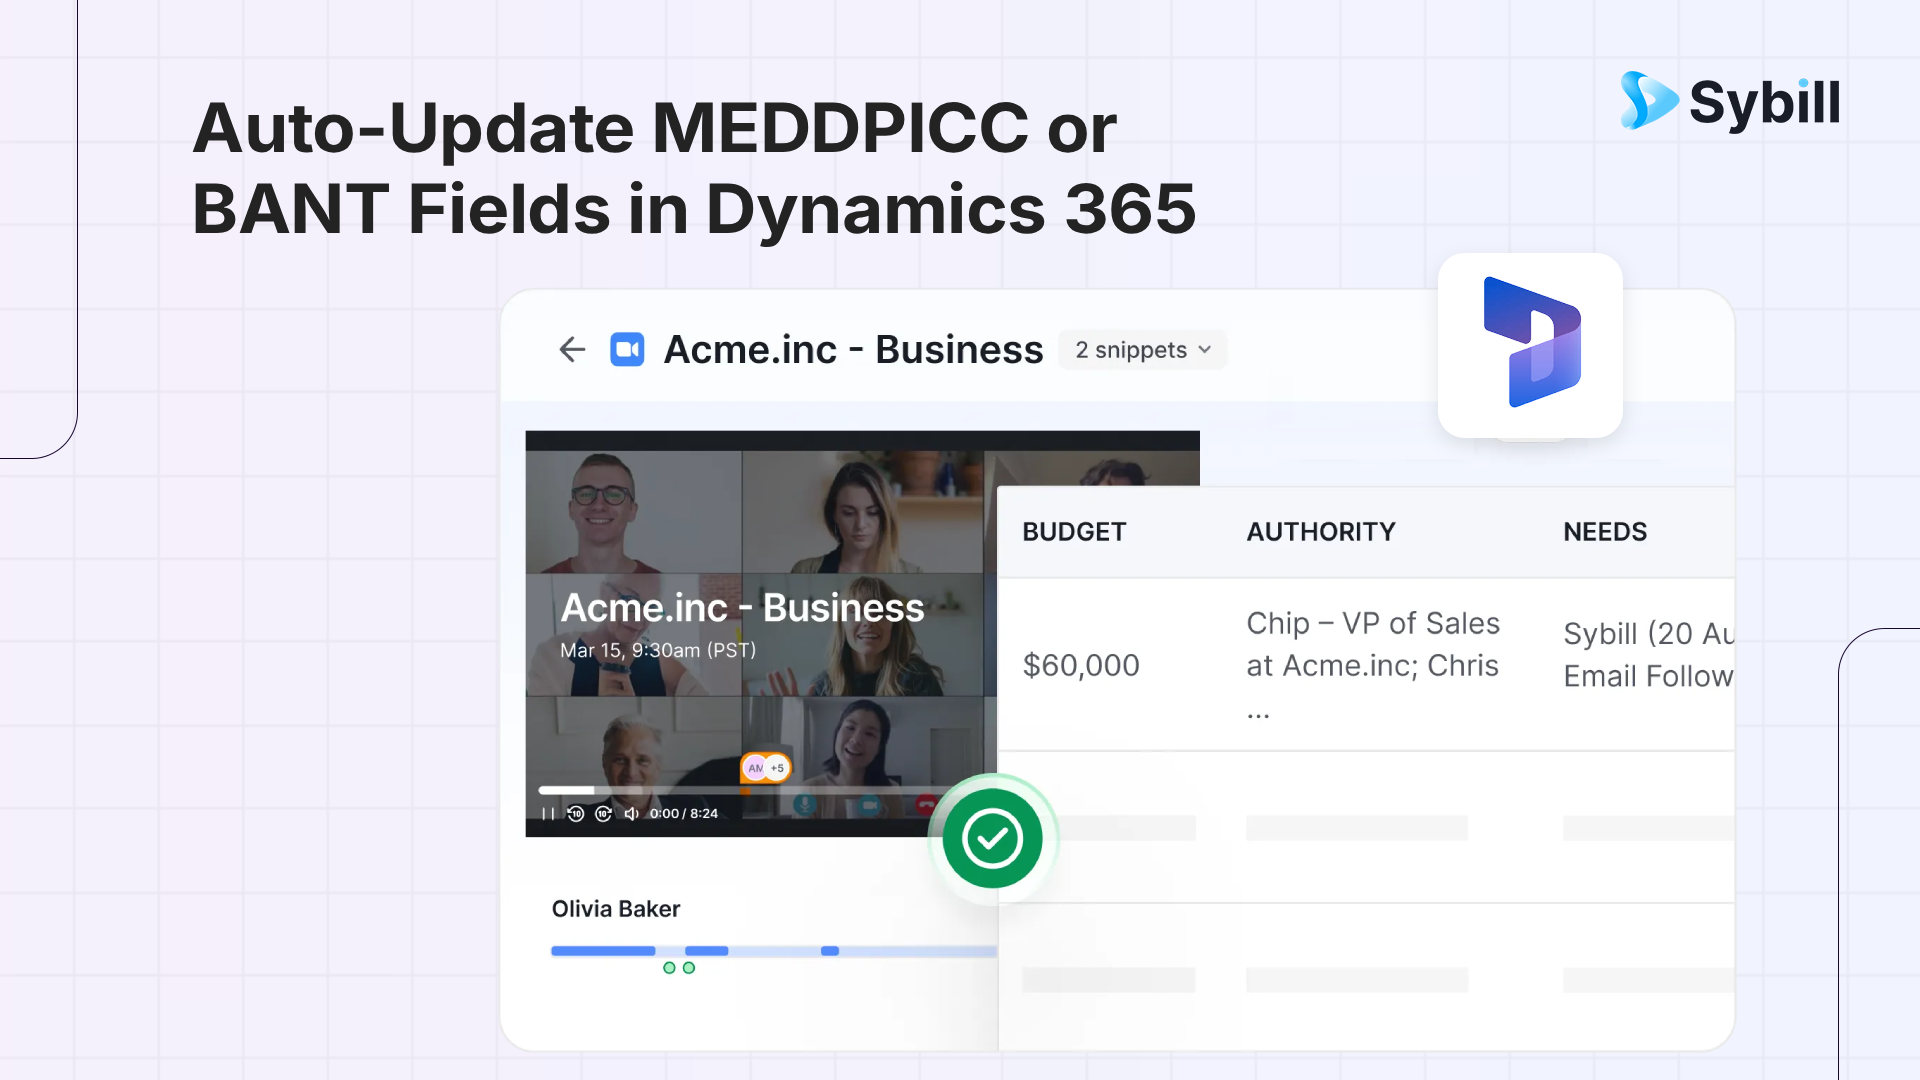Select the NEEDS column header
The width and height of the screenshot is (1920, 1080).
(x=1605, y=532)
